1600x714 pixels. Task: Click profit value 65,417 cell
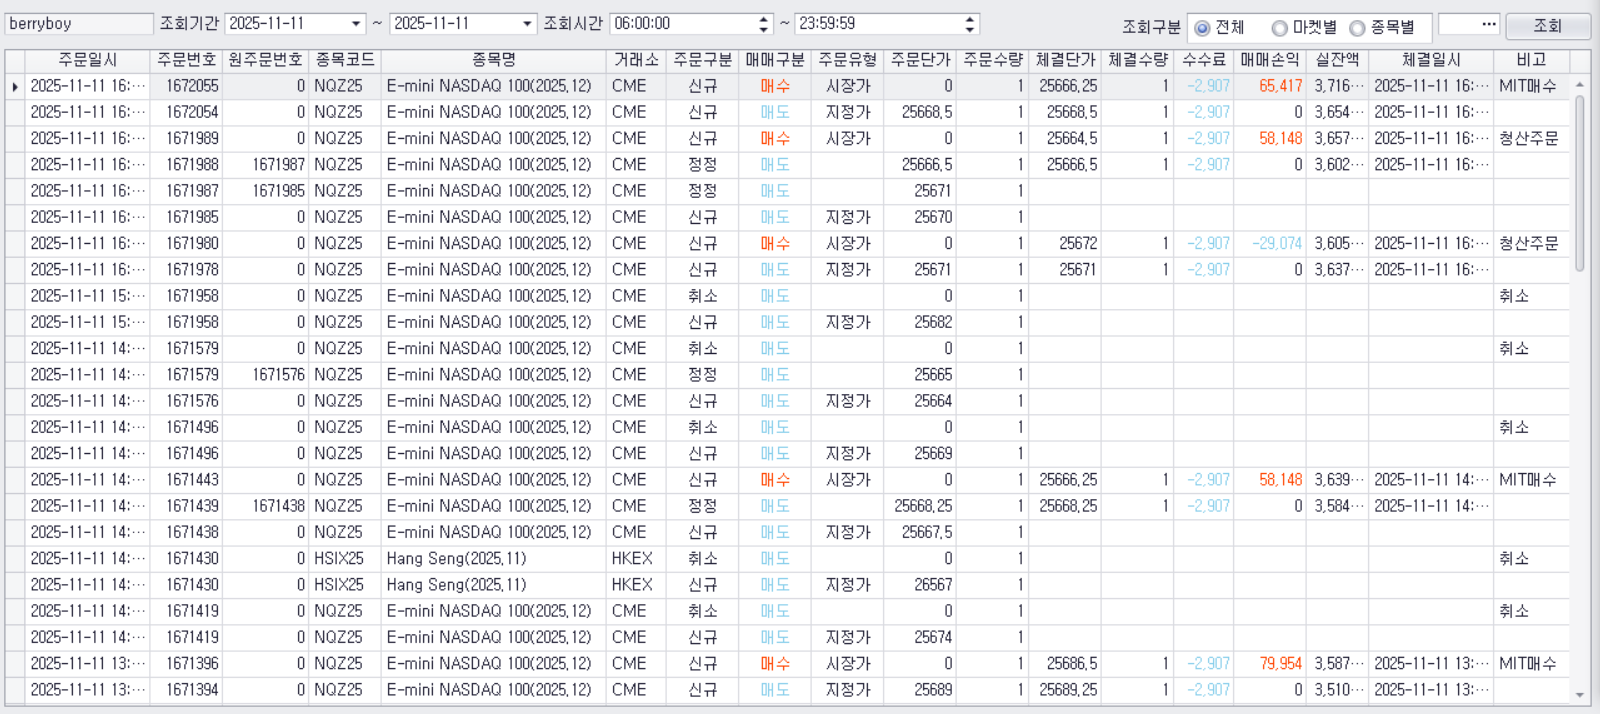pos(1270,87)
